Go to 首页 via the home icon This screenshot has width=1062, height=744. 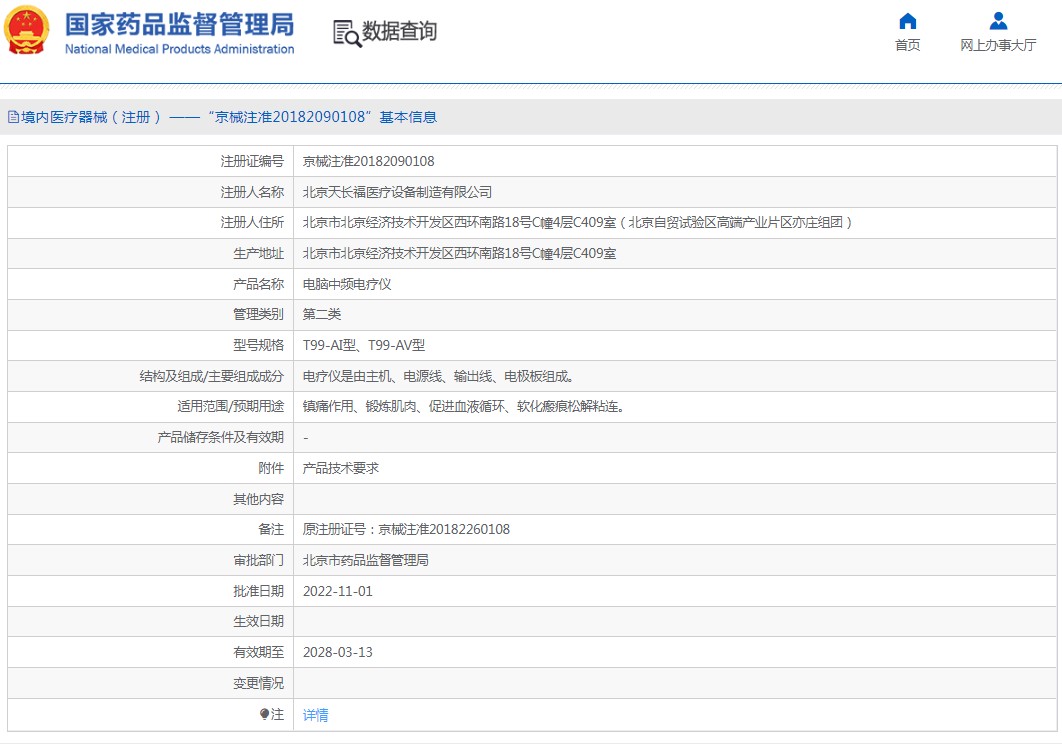(x=908, y=21)
